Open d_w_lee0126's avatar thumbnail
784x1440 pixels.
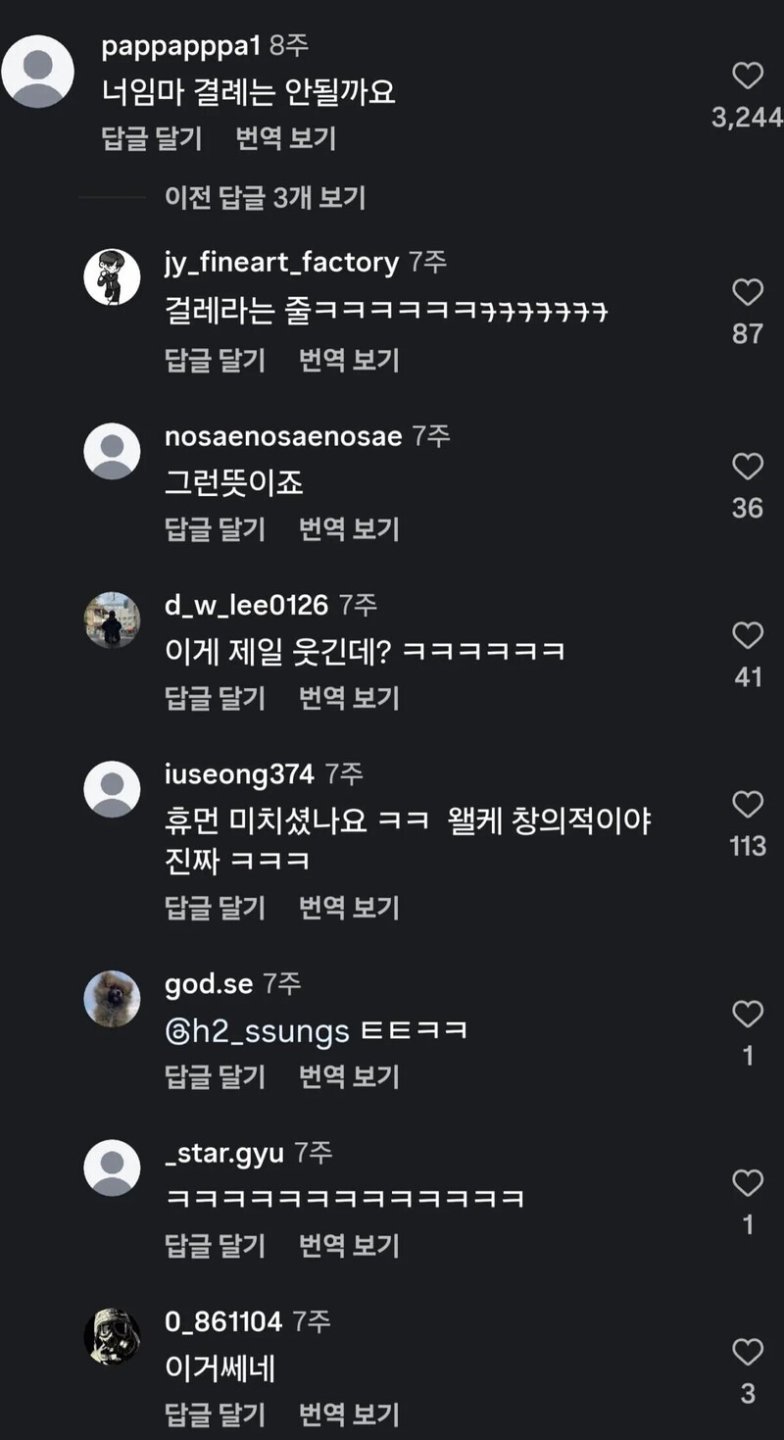tap(112, 620)
